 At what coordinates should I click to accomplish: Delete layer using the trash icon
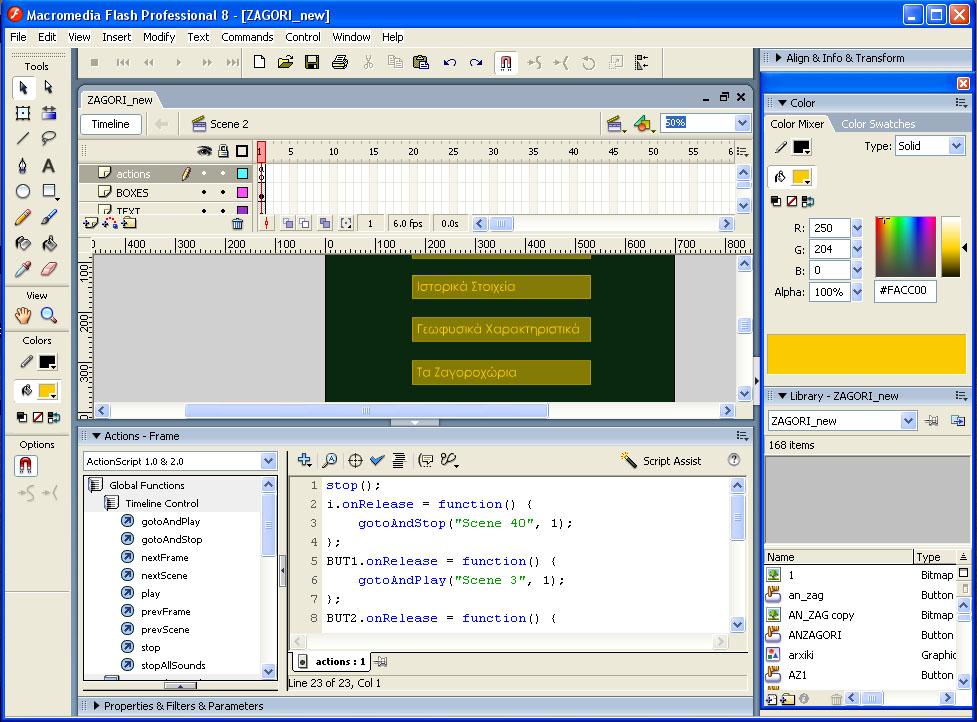(x=237, y=224)
